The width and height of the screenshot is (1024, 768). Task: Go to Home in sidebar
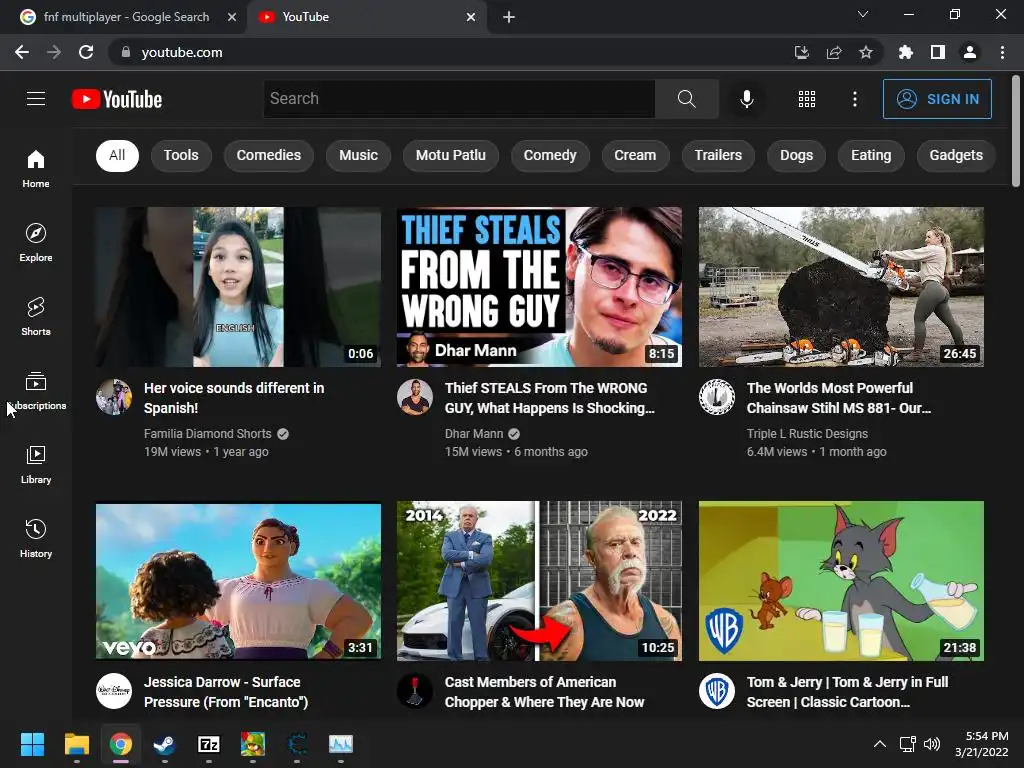36,168
